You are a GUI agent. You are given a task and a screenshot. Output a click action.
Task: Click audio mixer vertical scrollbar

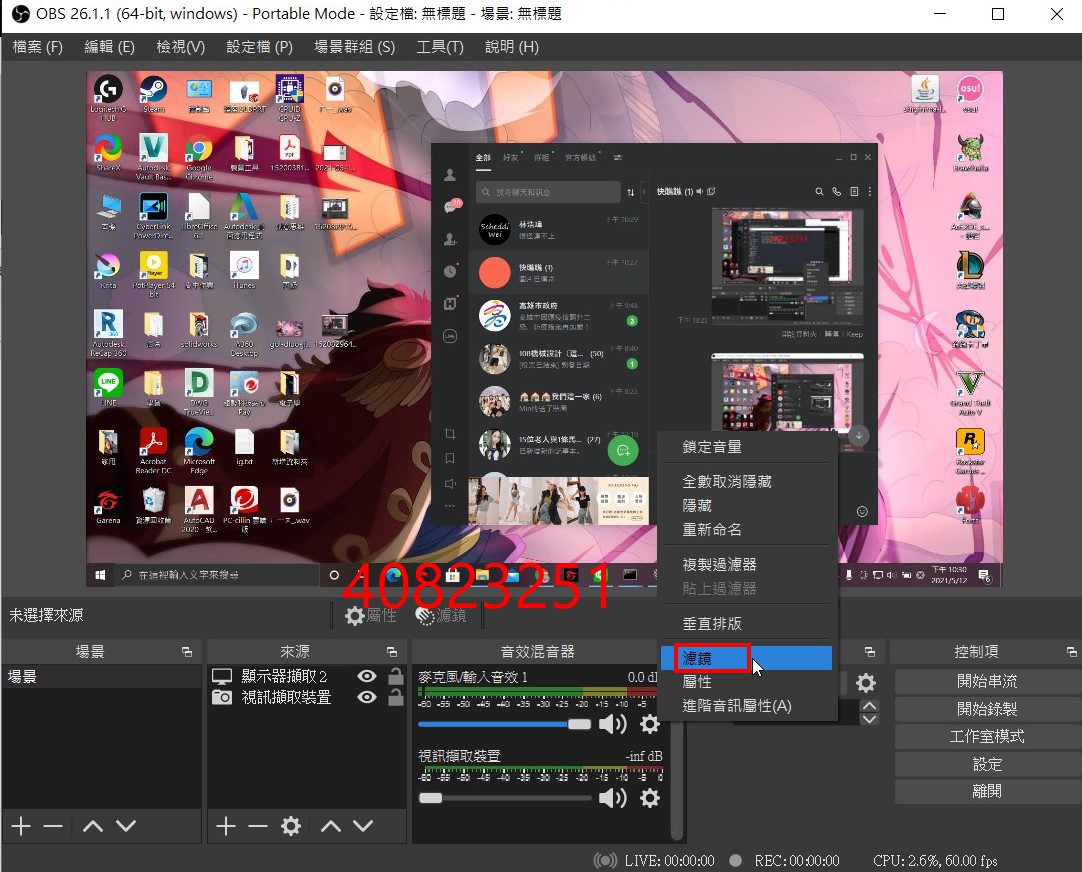[x=677, y=753]
